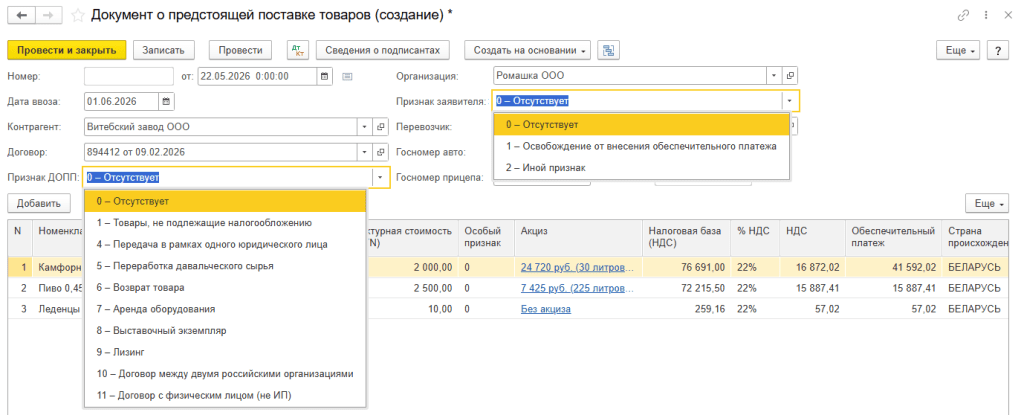The width and height of the screenshot is (1024, 415).
Task: Select 2 – Иной признак option
Action: tap(641, 168)
